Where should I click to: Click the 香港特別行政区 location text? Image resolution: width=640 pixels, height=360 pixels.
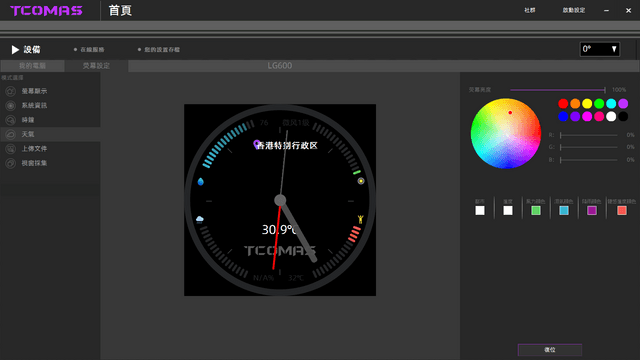point(287,145)
